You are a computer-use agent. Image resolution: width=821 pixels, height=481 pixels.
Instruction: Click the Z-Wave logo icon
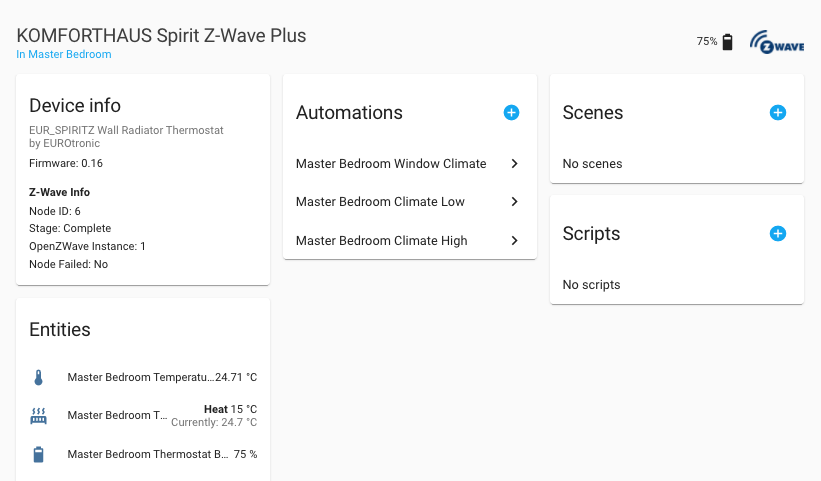[x=777, y=43]
